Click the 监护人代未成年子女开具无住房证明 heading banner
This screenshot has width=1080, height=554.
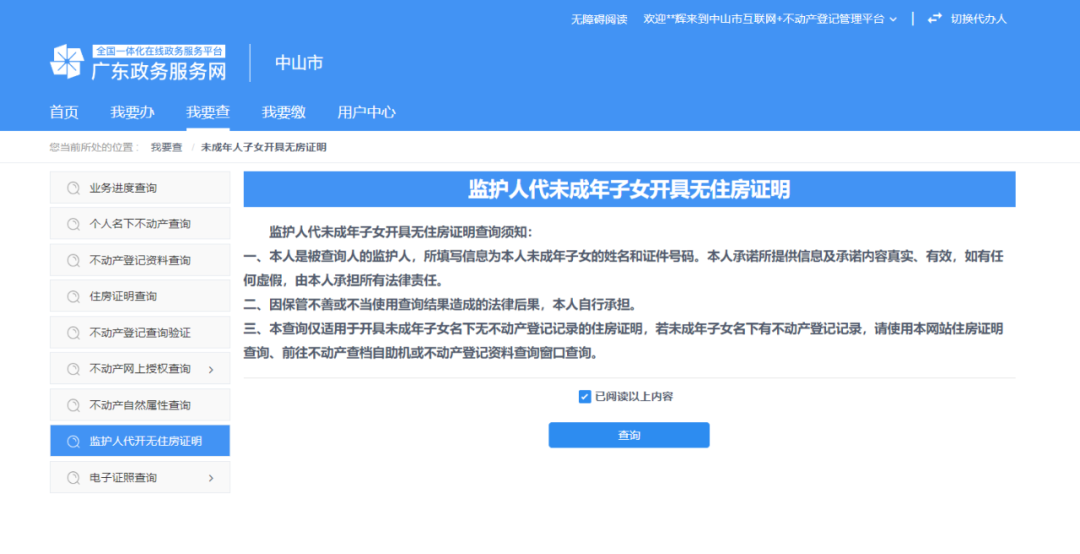pos(629,189)
